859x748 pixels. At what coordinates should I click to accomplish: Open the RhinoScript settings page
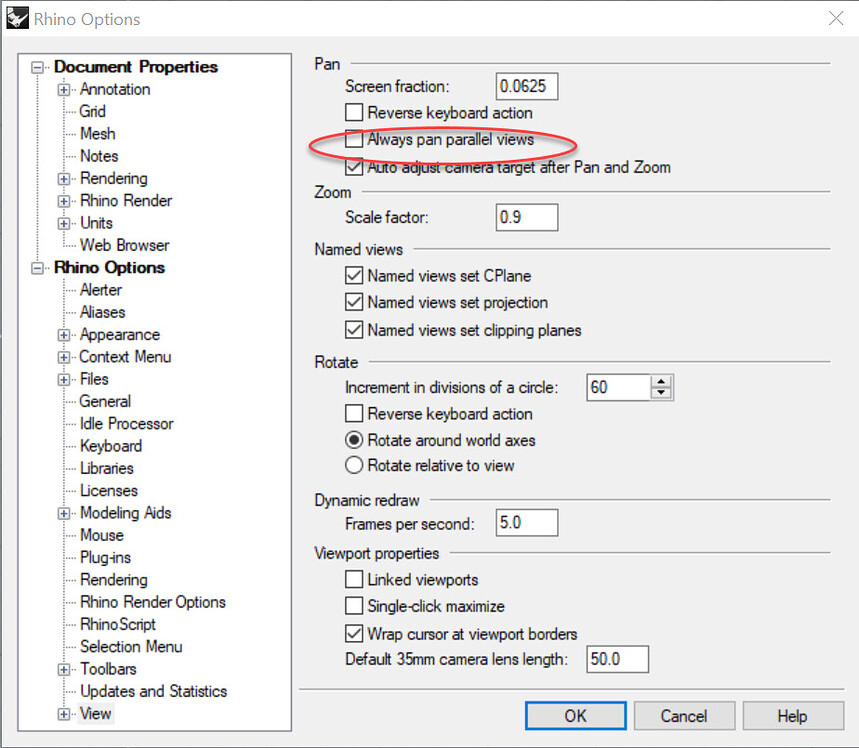click(x=118, y=624)
